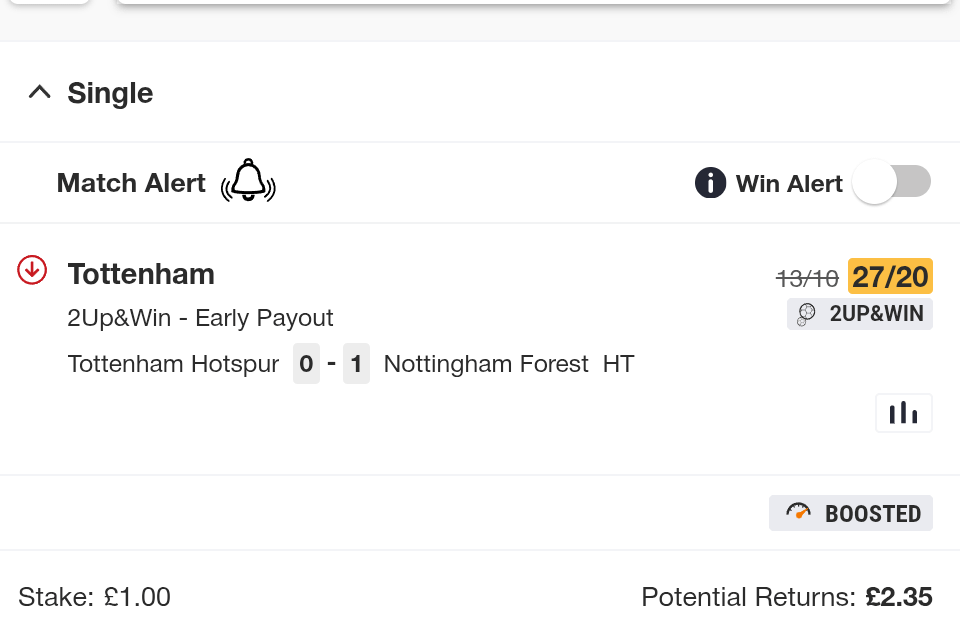This screenshot has height=631, width=960.
Task: Click the red down-arrow icon beside Tottenham
Action: point(33,269)
